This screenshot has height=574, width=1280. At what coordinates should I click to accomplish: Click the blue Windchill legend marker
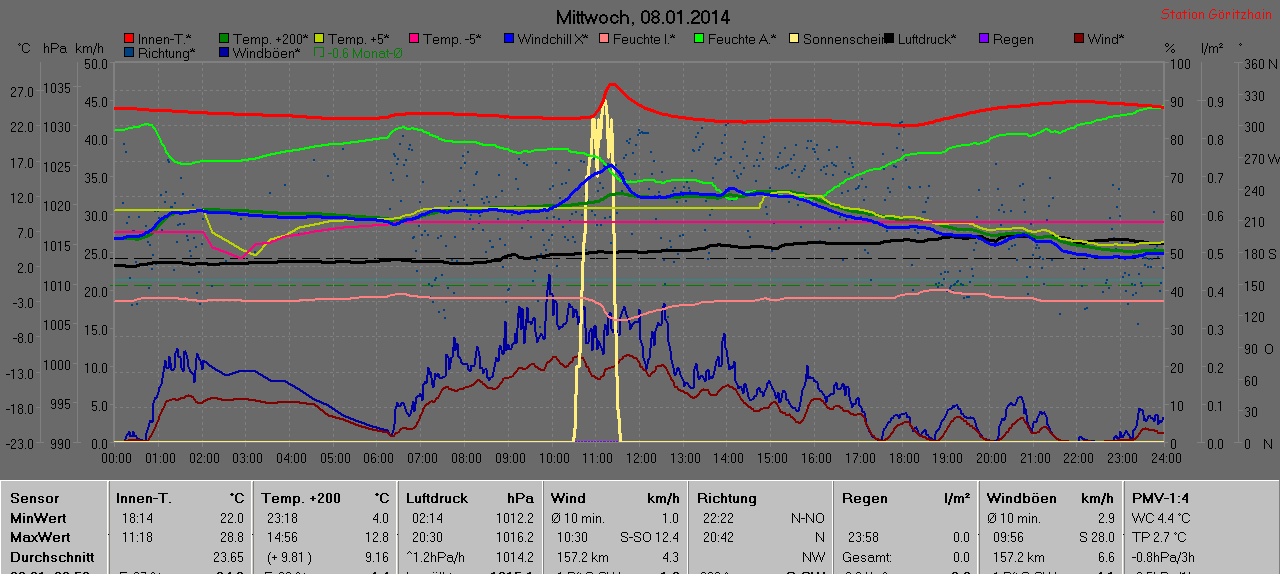tap(508, 39)
